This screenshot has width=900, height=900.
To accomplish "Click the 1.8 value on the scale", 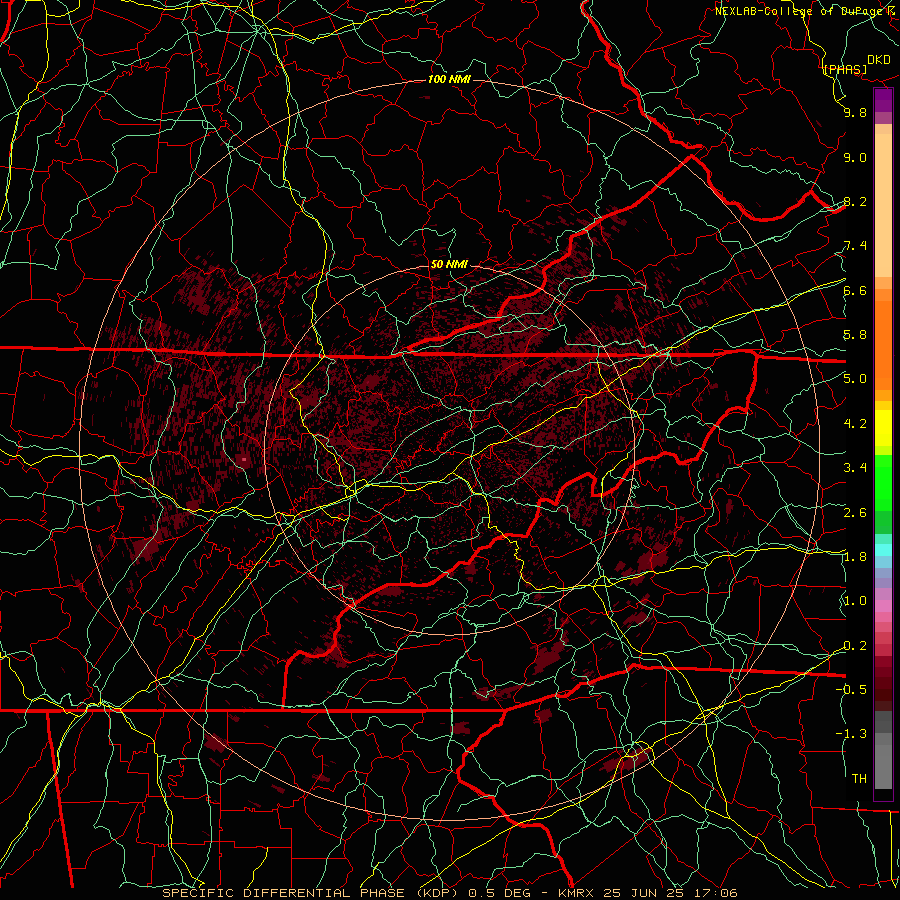I will (x=855, y=557).
